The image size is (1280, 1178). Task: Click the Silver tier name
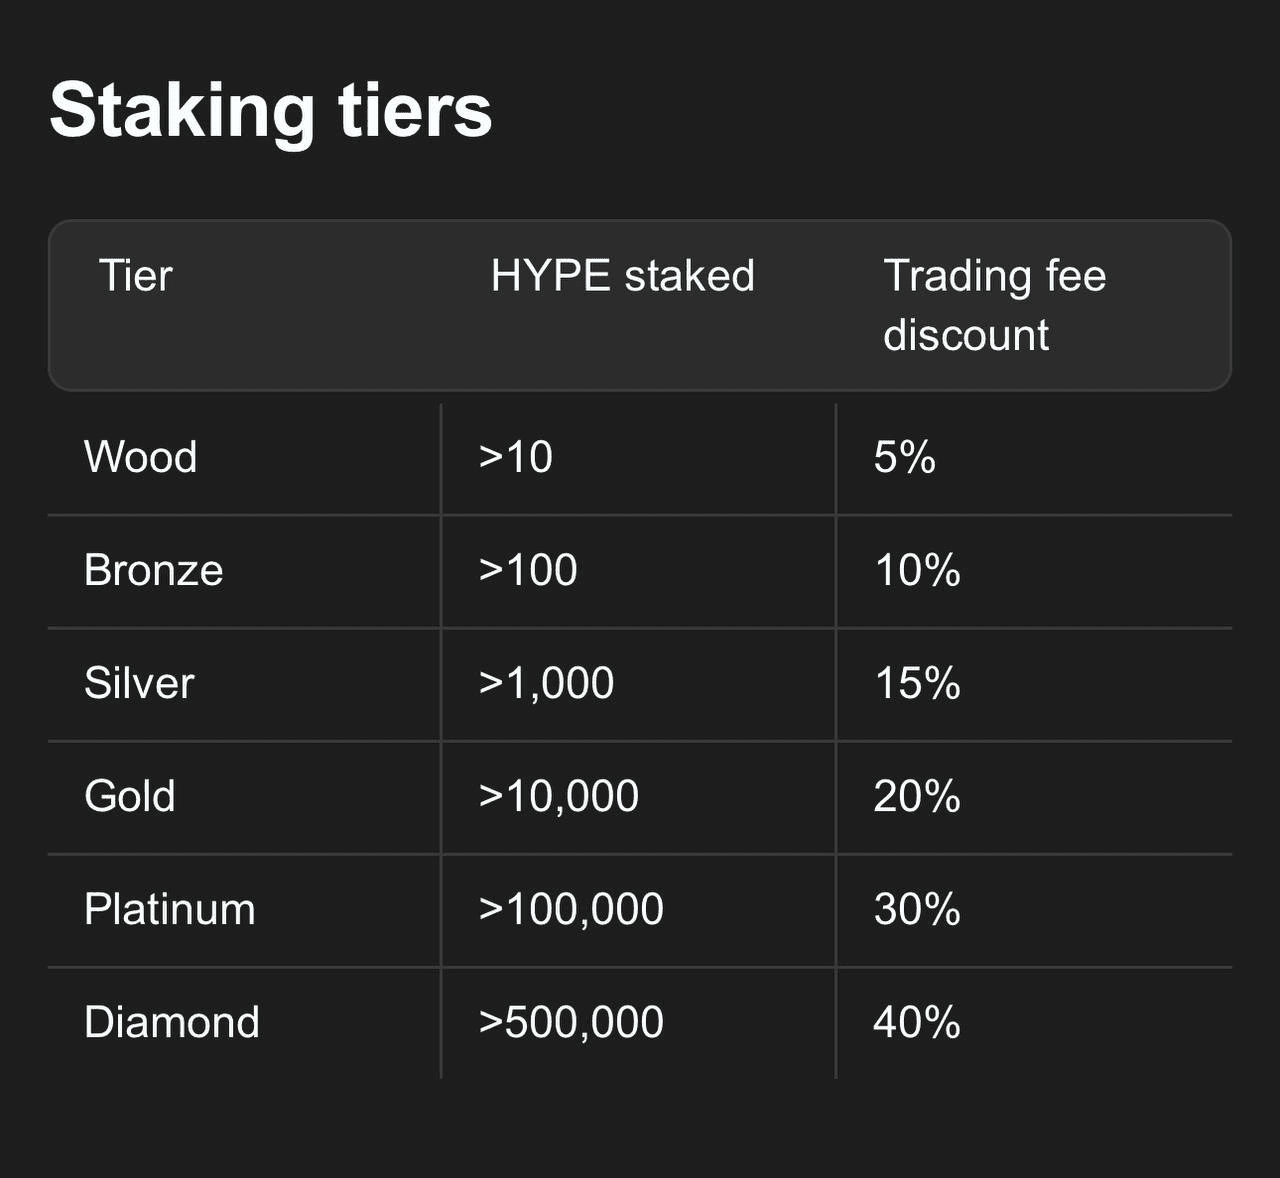click(139, 683)
